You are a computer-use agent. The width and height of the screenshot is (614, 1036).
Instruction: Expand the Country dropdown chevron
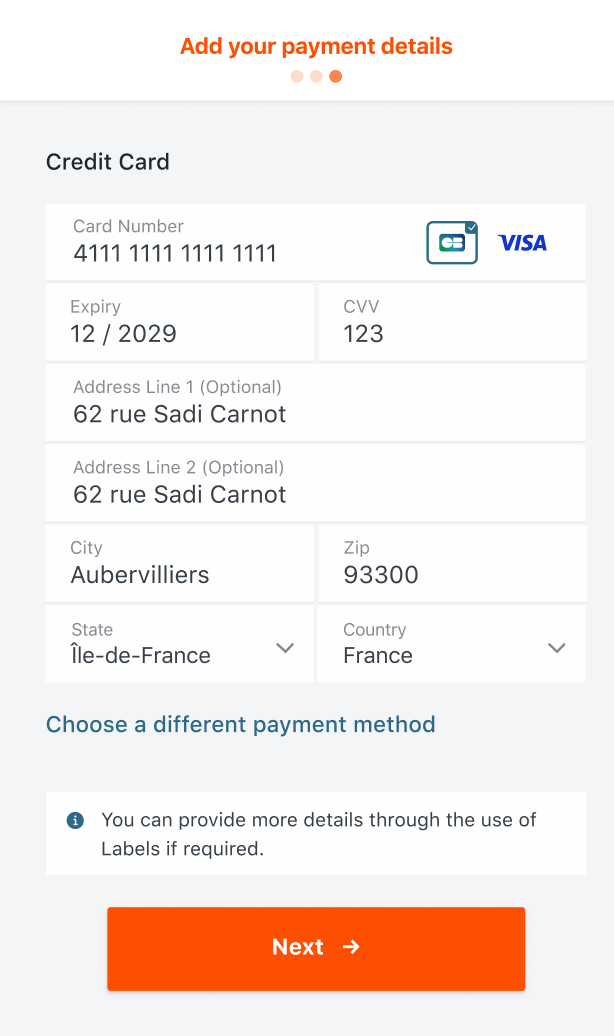click(557, 648)
